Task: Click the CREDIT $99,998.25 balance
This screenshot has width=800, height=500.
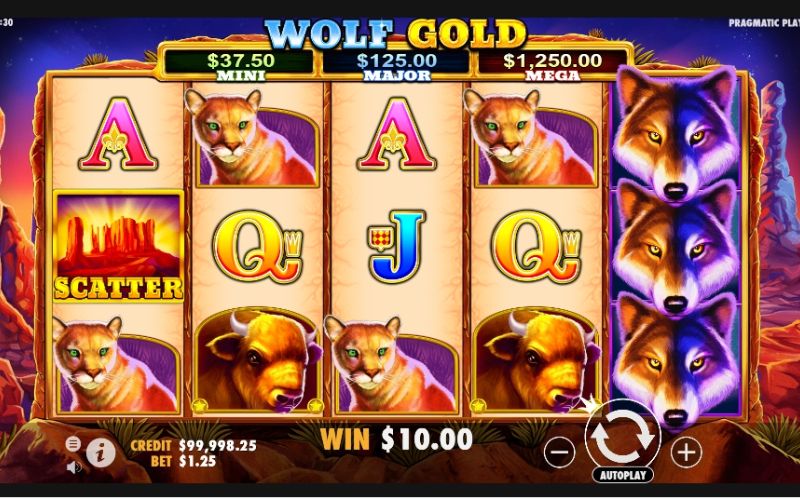Action: click(x=193, y=445)
